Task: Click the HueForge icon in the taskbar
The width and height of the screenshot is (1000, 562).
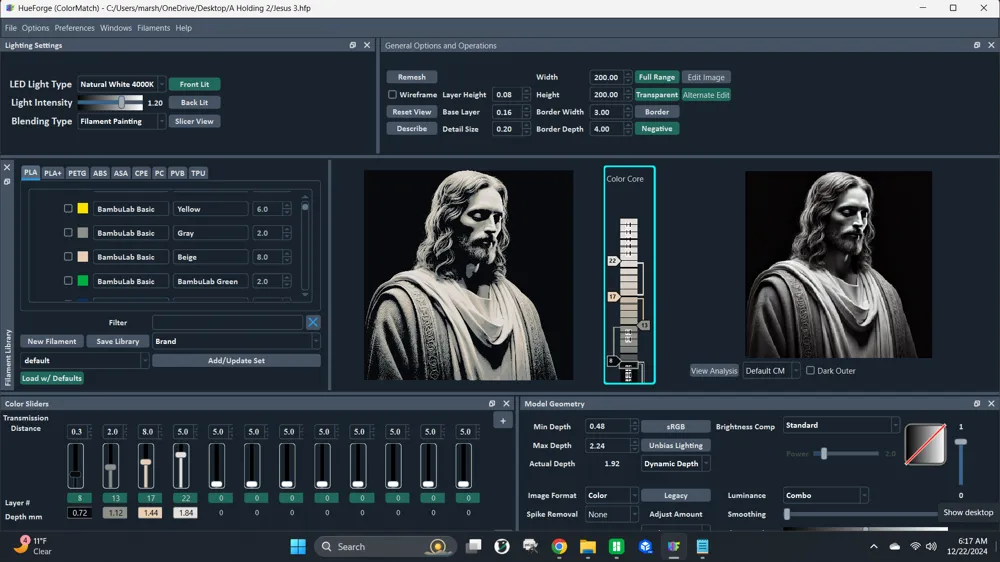Action: [x=673, y=547]
